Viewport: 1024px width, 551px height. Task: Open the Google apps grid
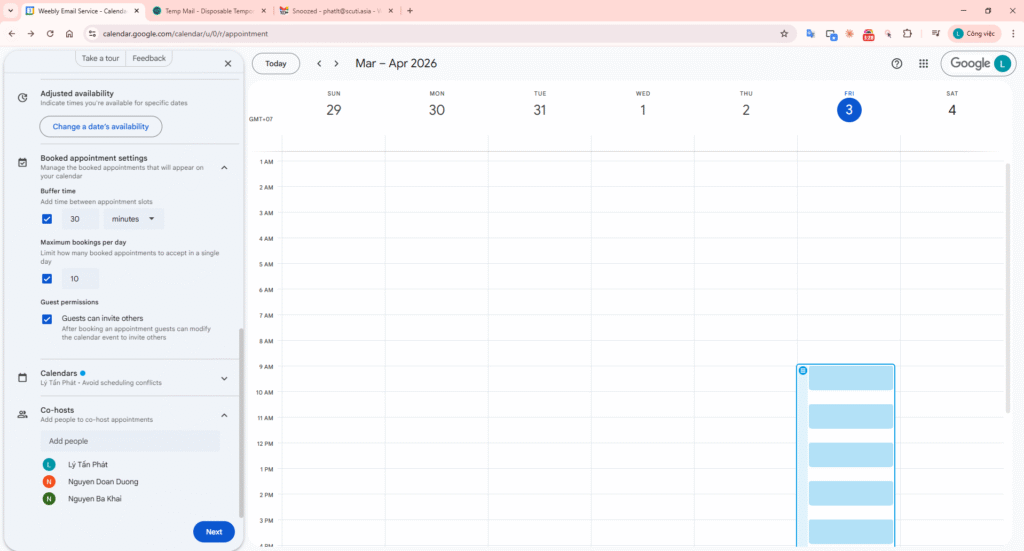(923, 63)
